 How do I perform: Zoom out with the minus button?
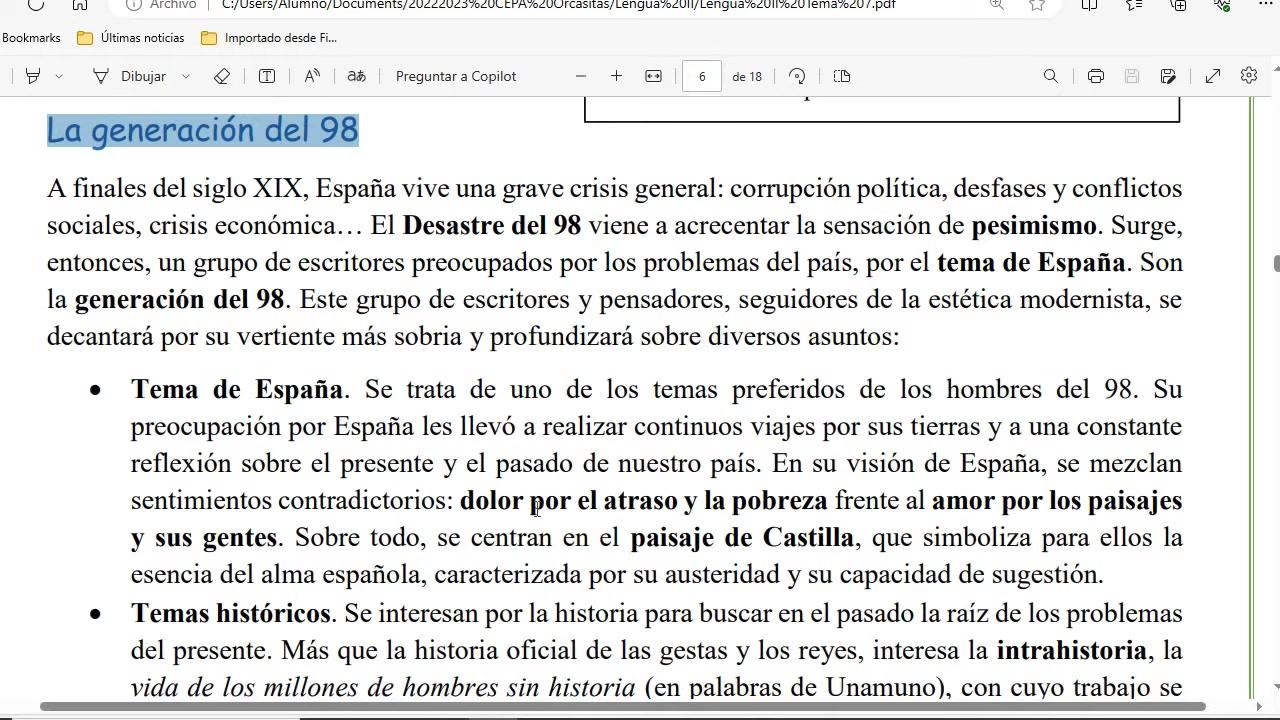click(x=581, y=76)
